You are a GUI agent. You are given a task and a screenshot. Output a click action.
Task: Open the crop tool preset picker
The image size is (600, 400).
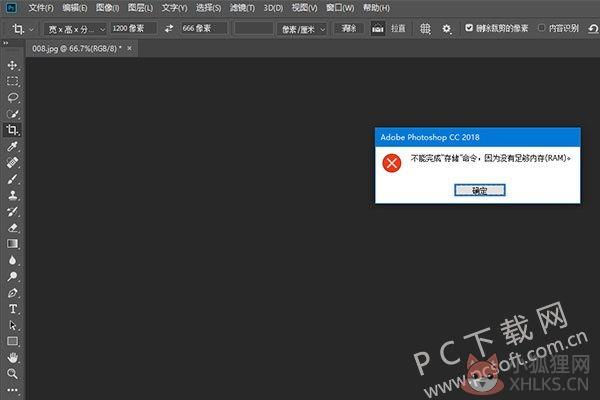pos(23,29)
